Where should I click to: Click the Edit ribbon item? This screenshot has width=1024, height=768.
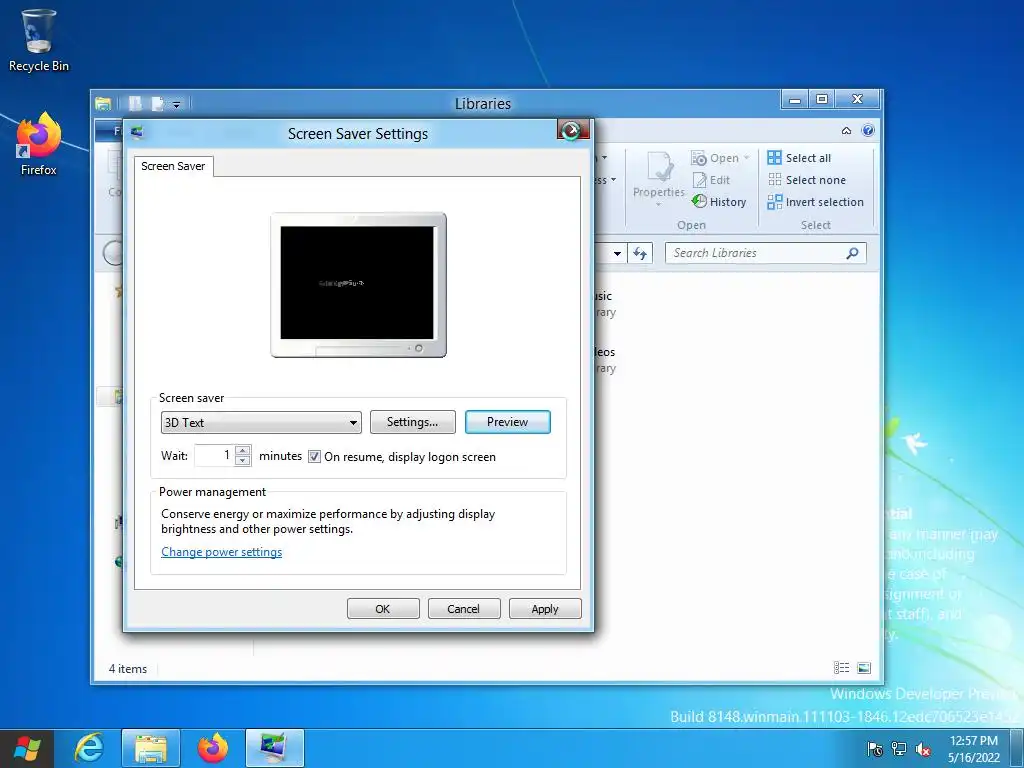point(711,180)
